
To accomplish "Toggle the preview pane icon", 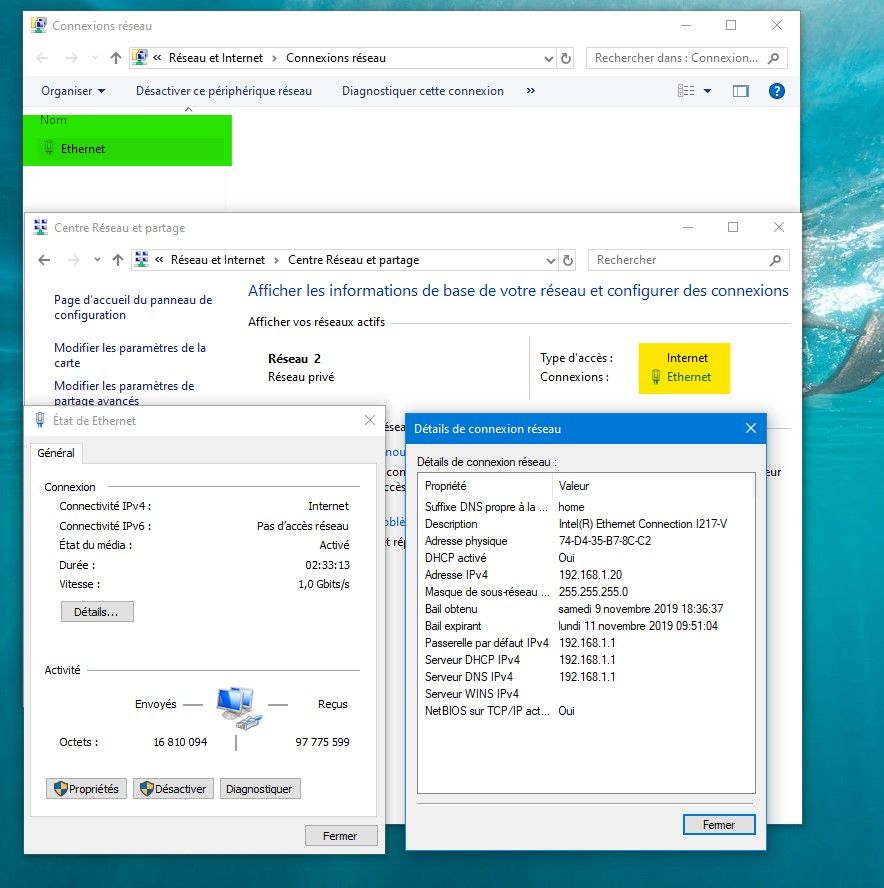I will tap(740, 91).
